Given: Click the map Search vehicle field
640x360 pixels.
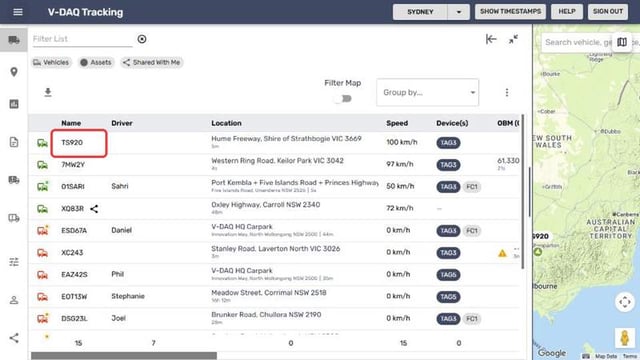Looking at the screenshot, I should (x=578, y=42).
